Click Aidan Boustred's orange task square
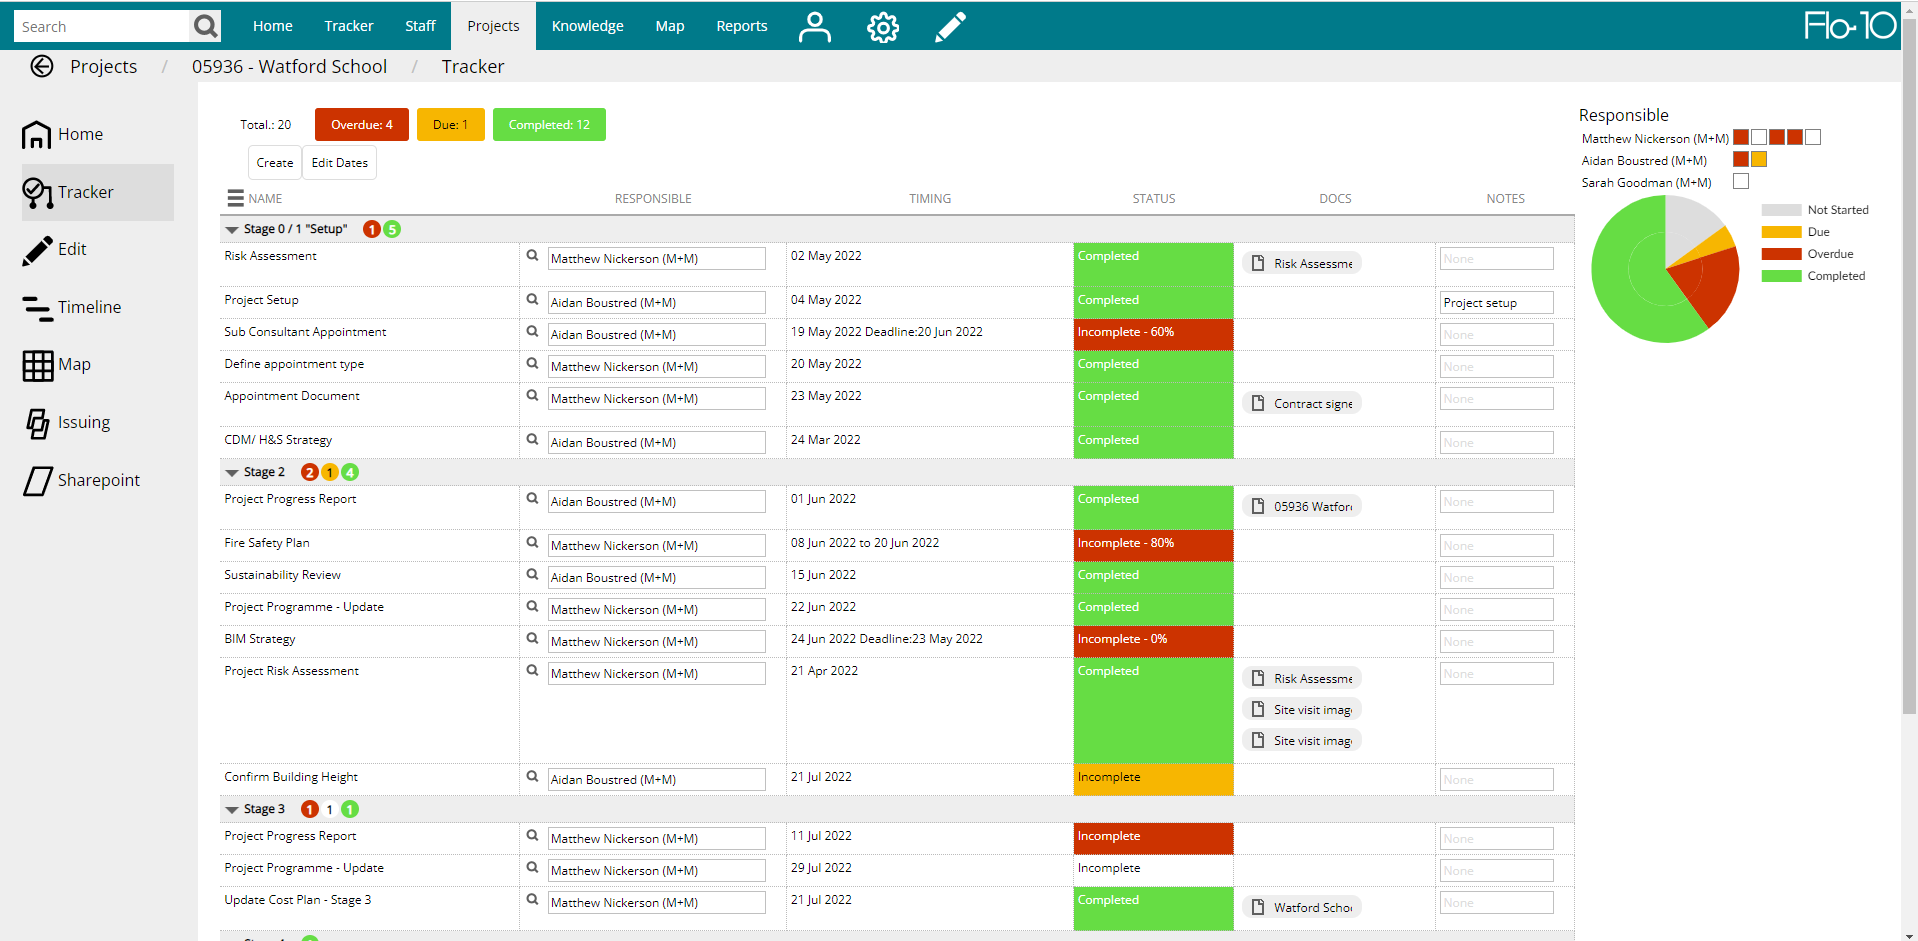Image resolution: width=1918 pixels, height=941 pixels. tap(1759, 159)
